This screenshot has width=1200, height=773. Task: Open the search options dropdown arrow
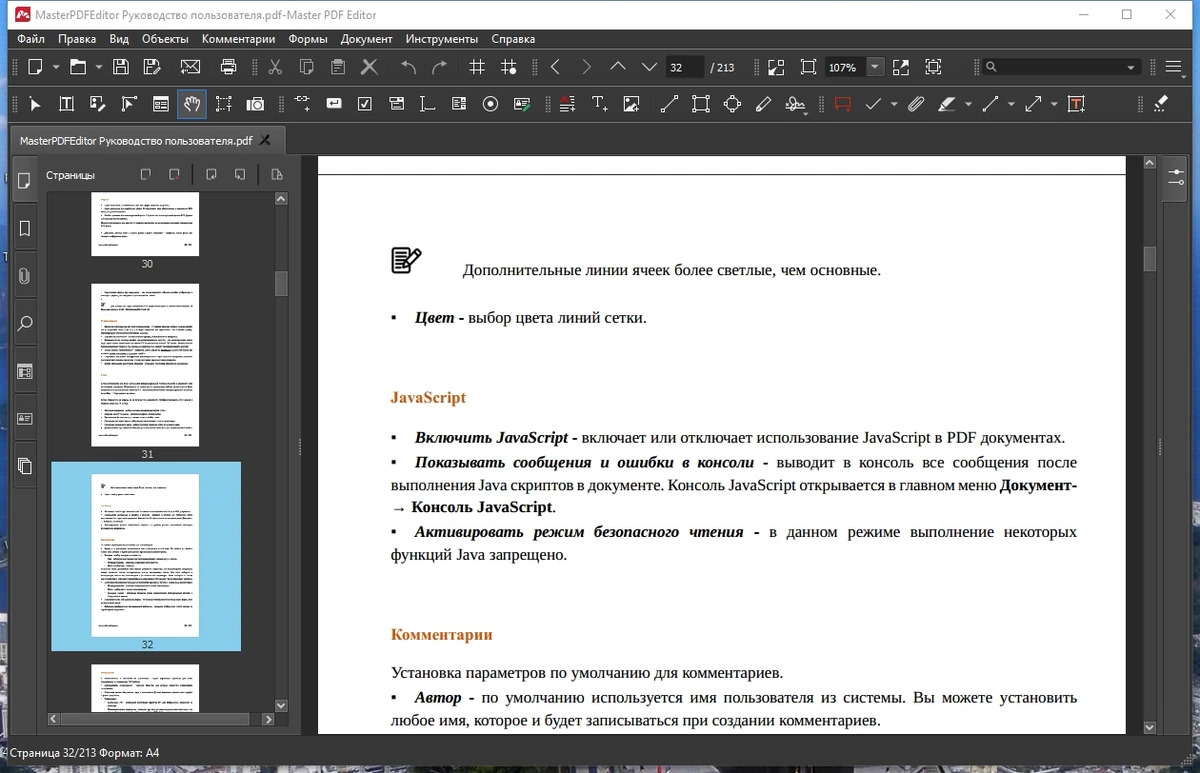click(1132, 67)
